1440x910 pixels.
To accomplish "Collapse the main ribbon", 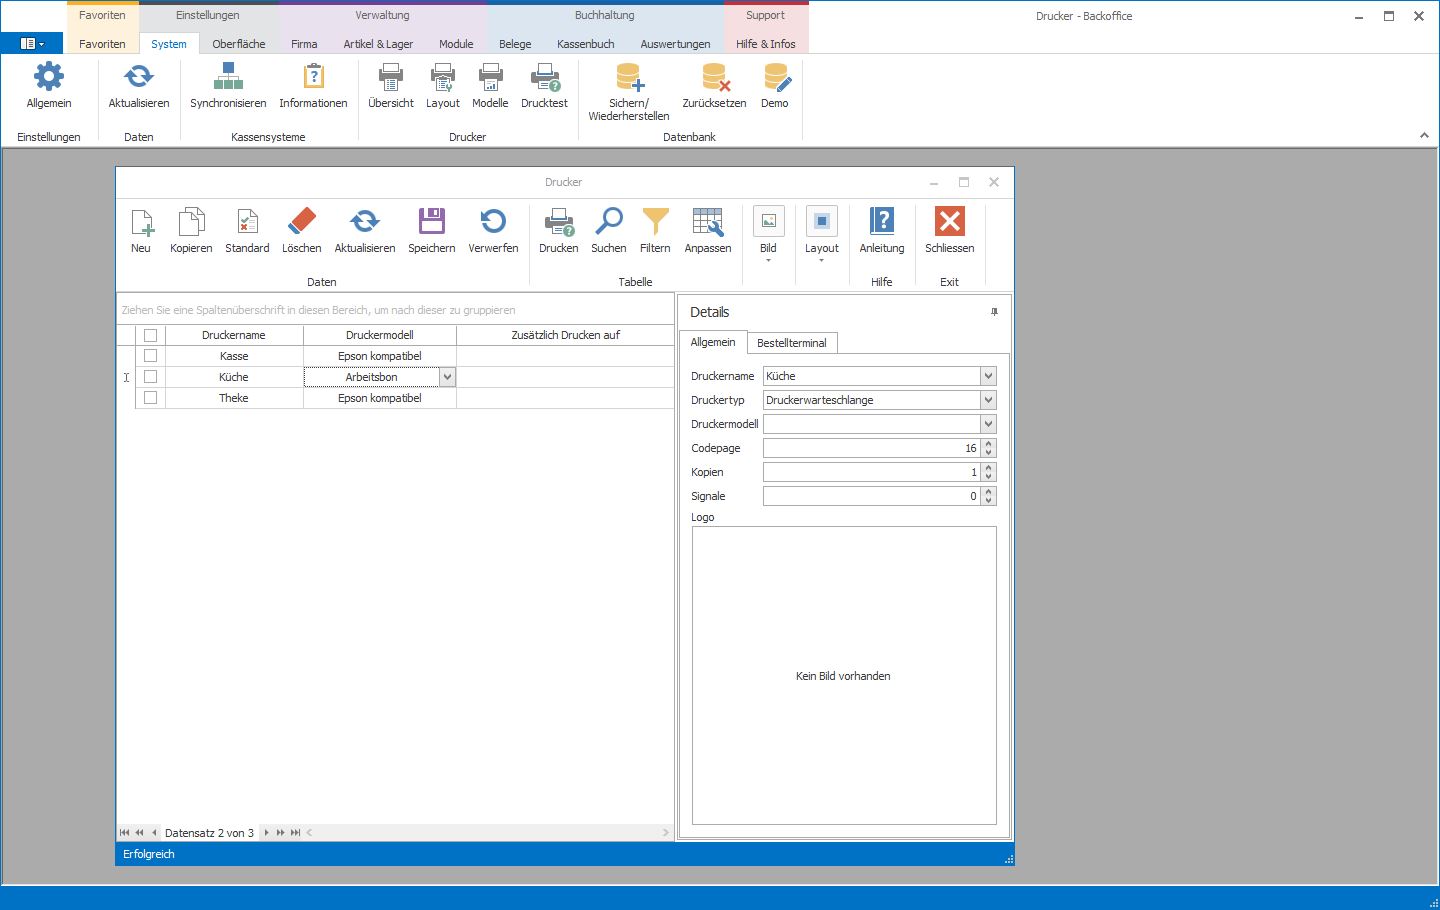I will pyautogui.click(x=1424, y=136).
